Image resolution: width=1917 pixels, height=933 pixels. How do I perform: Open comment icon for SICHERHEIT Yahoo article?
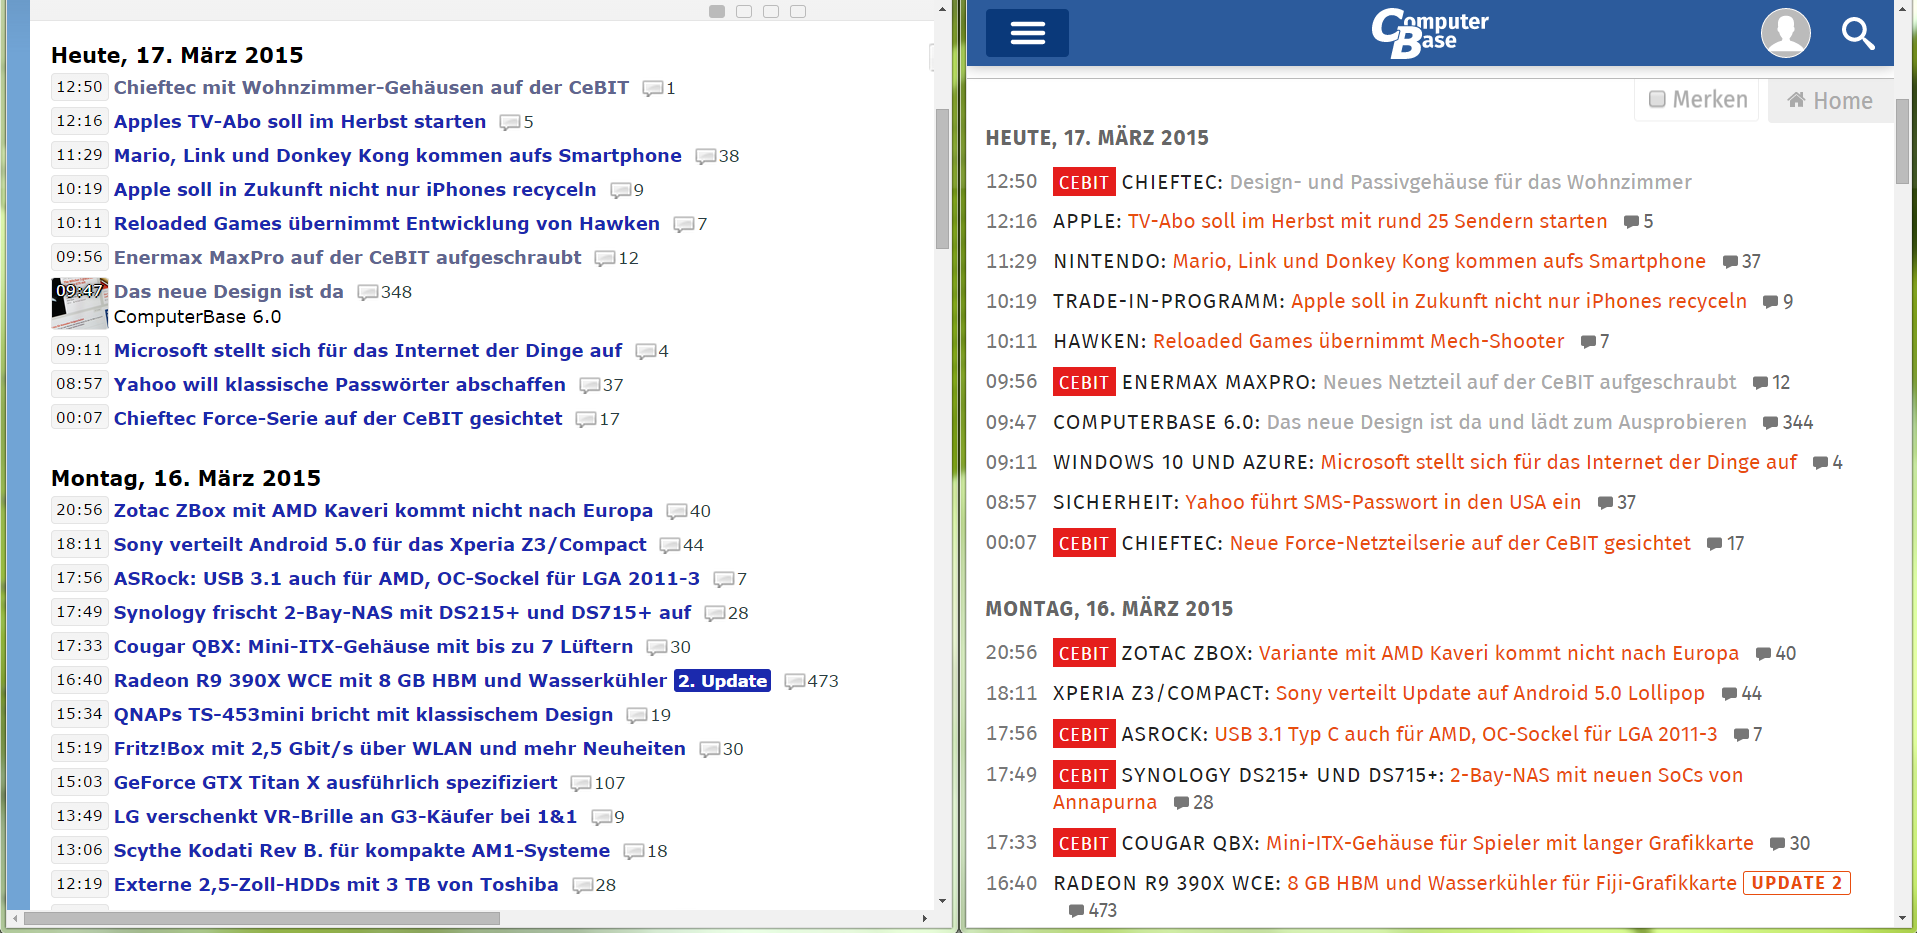(1605, 502)
